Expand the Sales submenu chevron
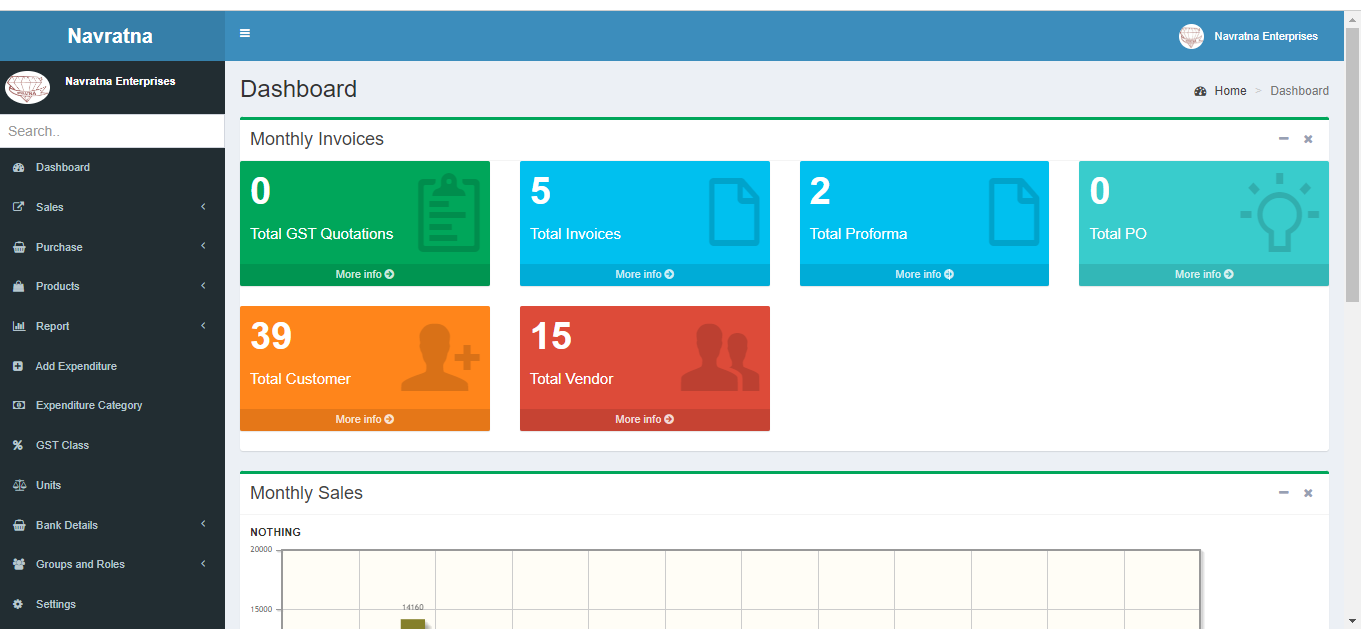 pyautogui.click(x=203, y=207)
